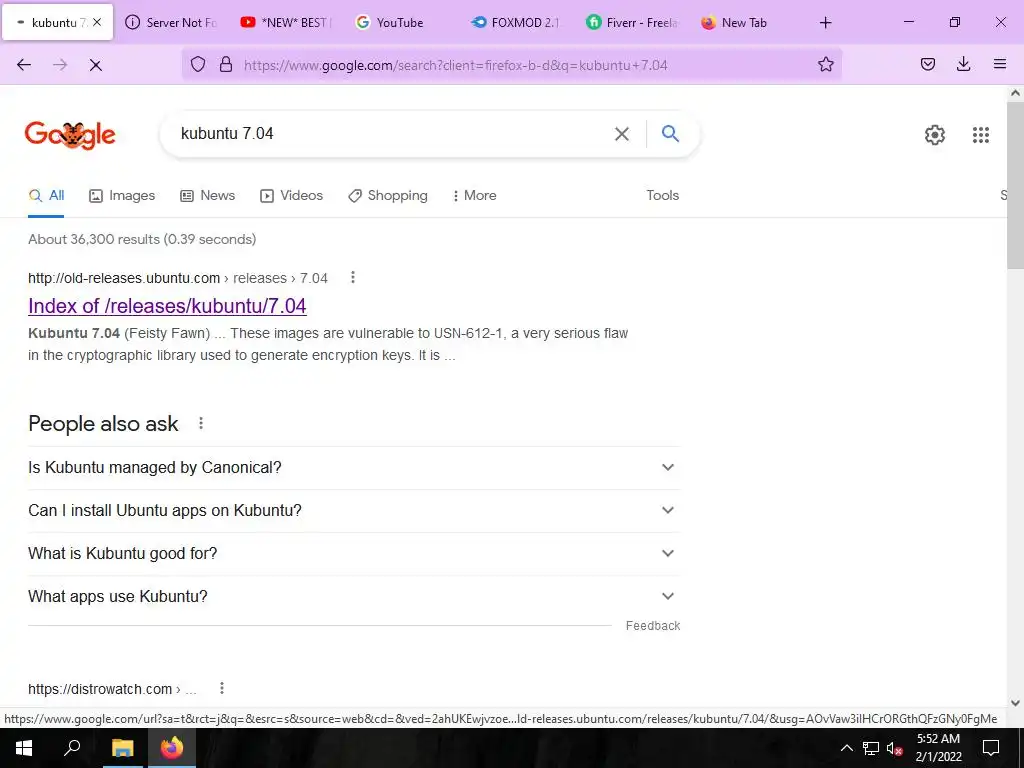Open the Windows Start menu
Image resolution: width=1024 pixels, height=768 pixels.
[24, 748]
